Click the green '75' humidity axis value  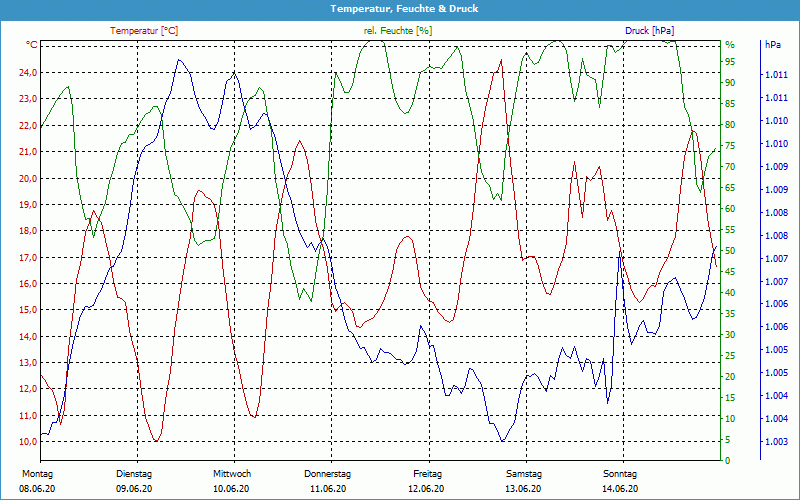pyautogui.click(x=730, y=145)
